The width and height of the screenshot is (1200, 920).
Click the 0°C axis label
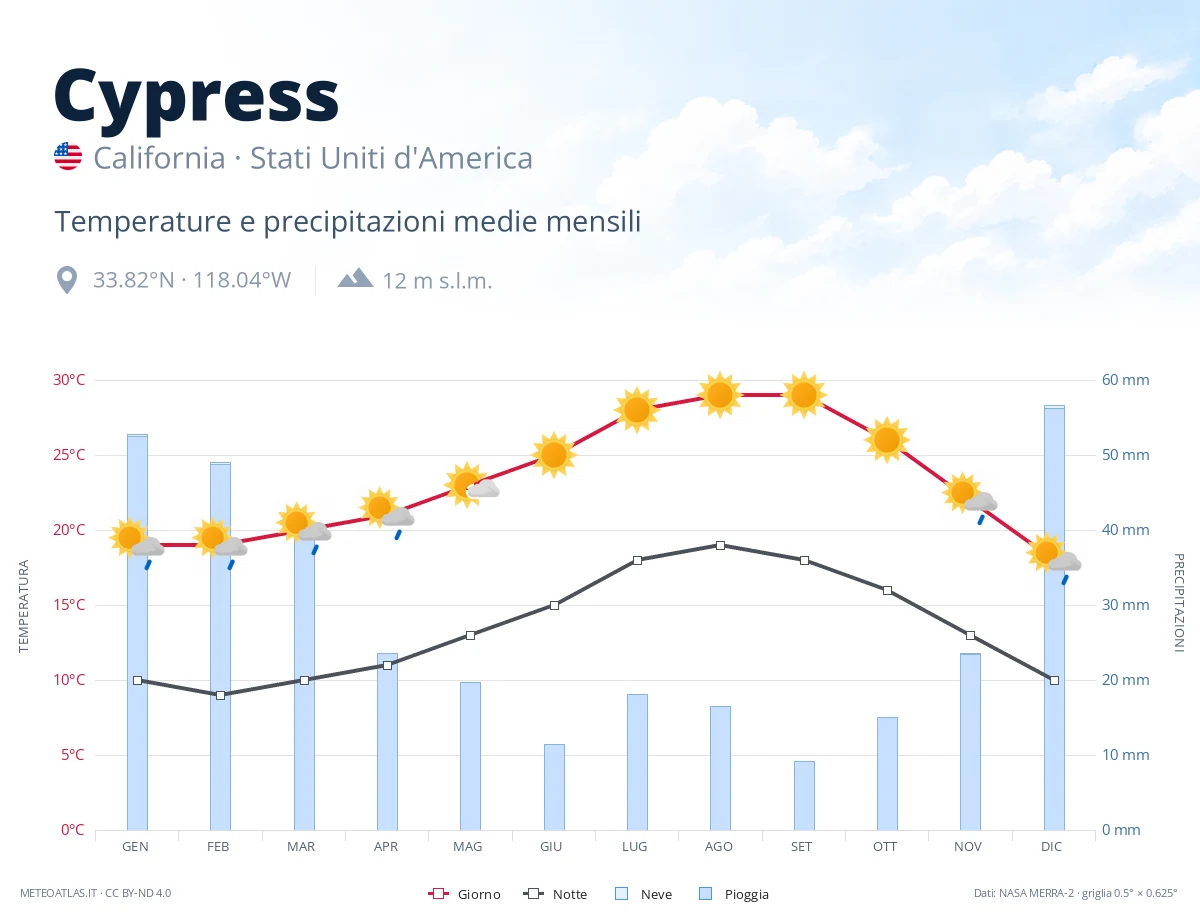[x=73, y=830]
